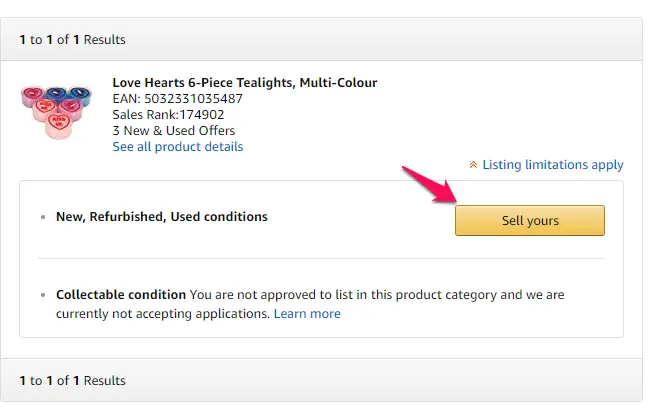Click the Love Hearts tealights product thumbnail
The width and height of the screenshot is (658, 410).
click(x=56, y=112)
